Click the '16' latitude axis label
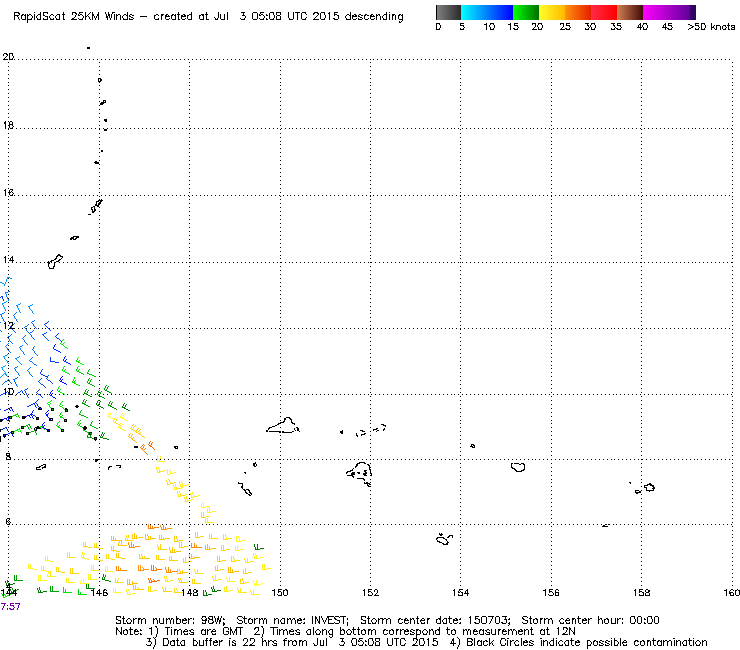Viewport: 740px width, 650px height. click(8, 193)
